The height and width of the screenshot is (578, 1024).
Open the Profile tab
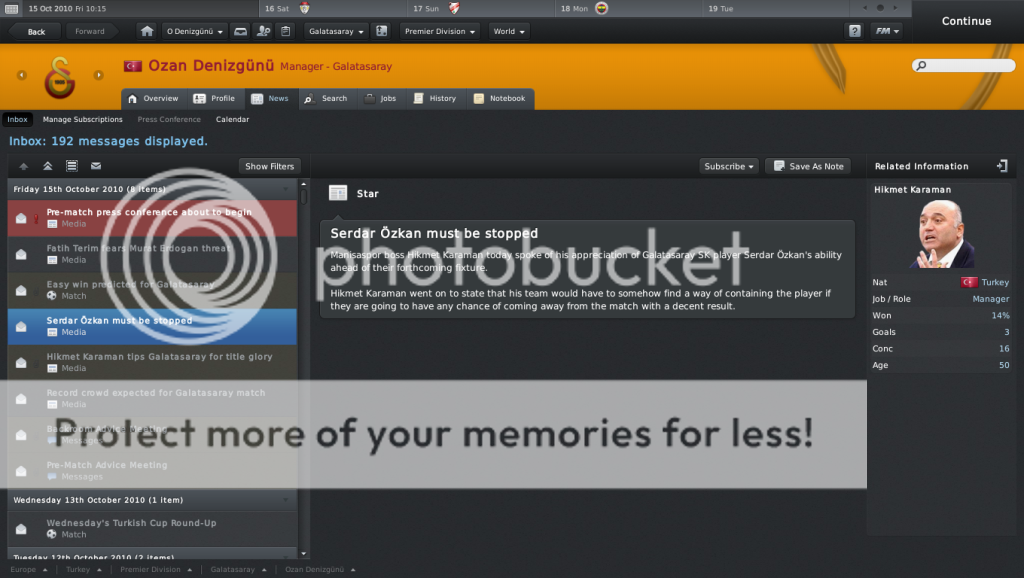coord(214,99)
